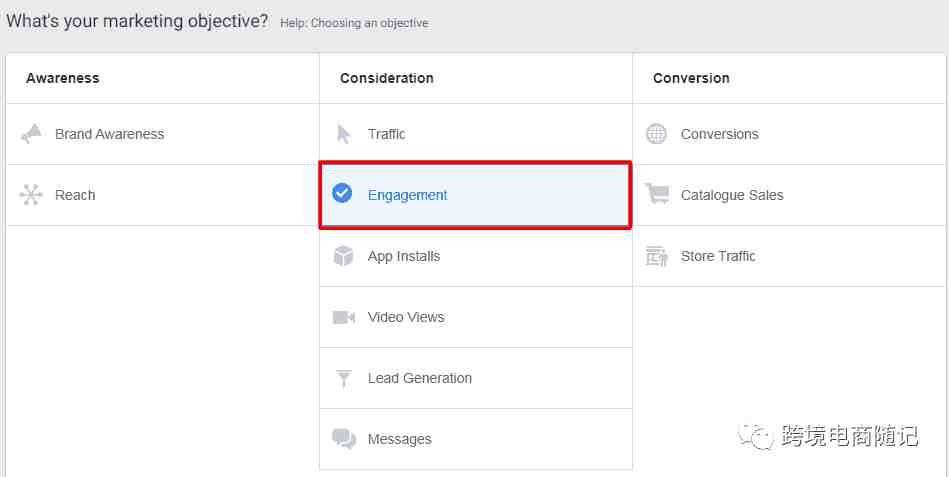Select Store Traffic objective text

pos(718,256)
